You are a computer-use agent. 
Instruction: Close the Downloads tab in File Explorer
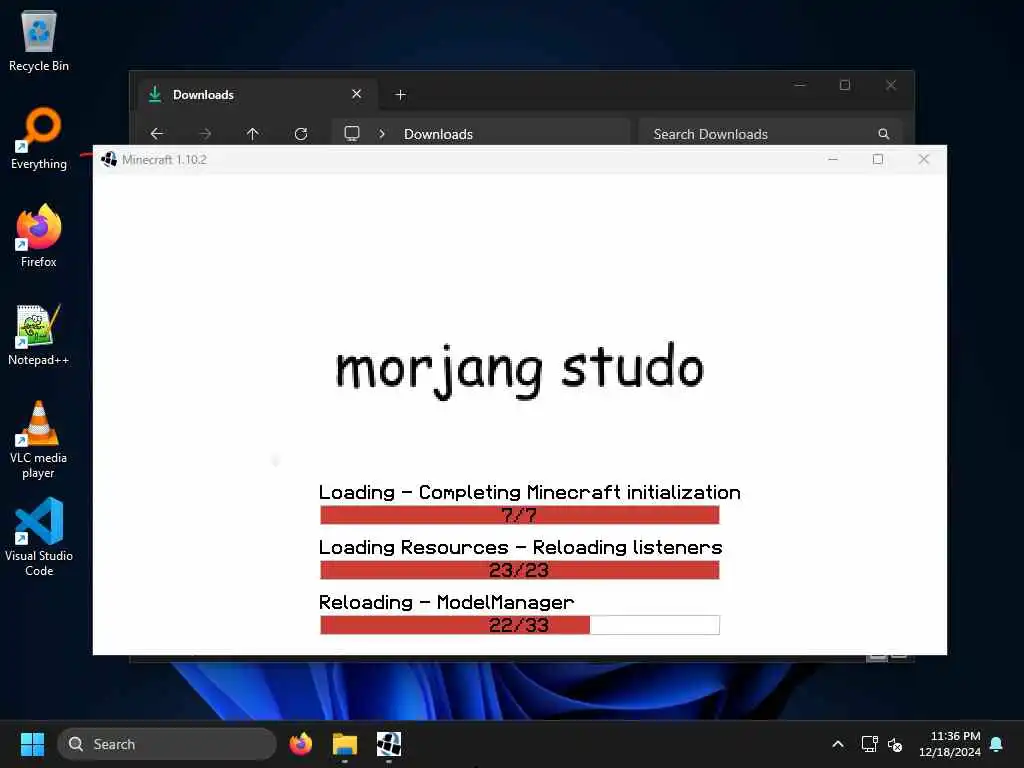pos(357,94)
